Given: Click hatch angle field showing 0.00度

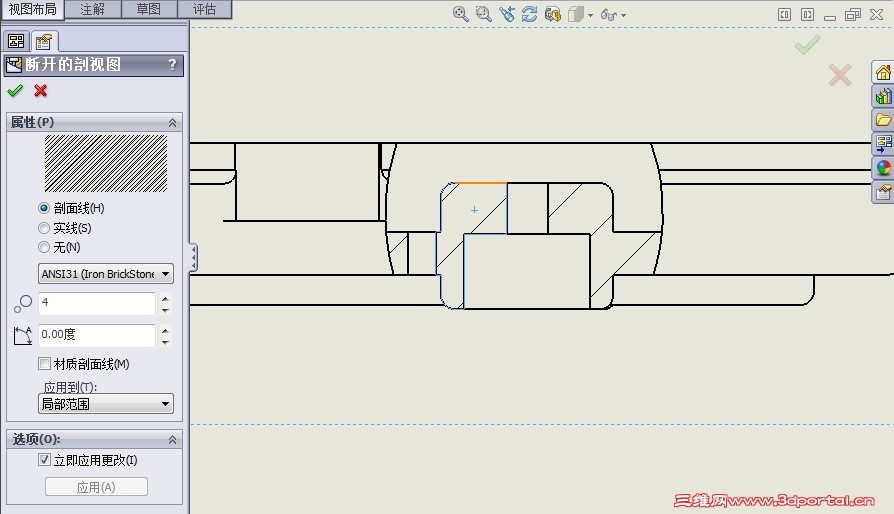Looking at the screenshot, I should click(x=97, y=335).
